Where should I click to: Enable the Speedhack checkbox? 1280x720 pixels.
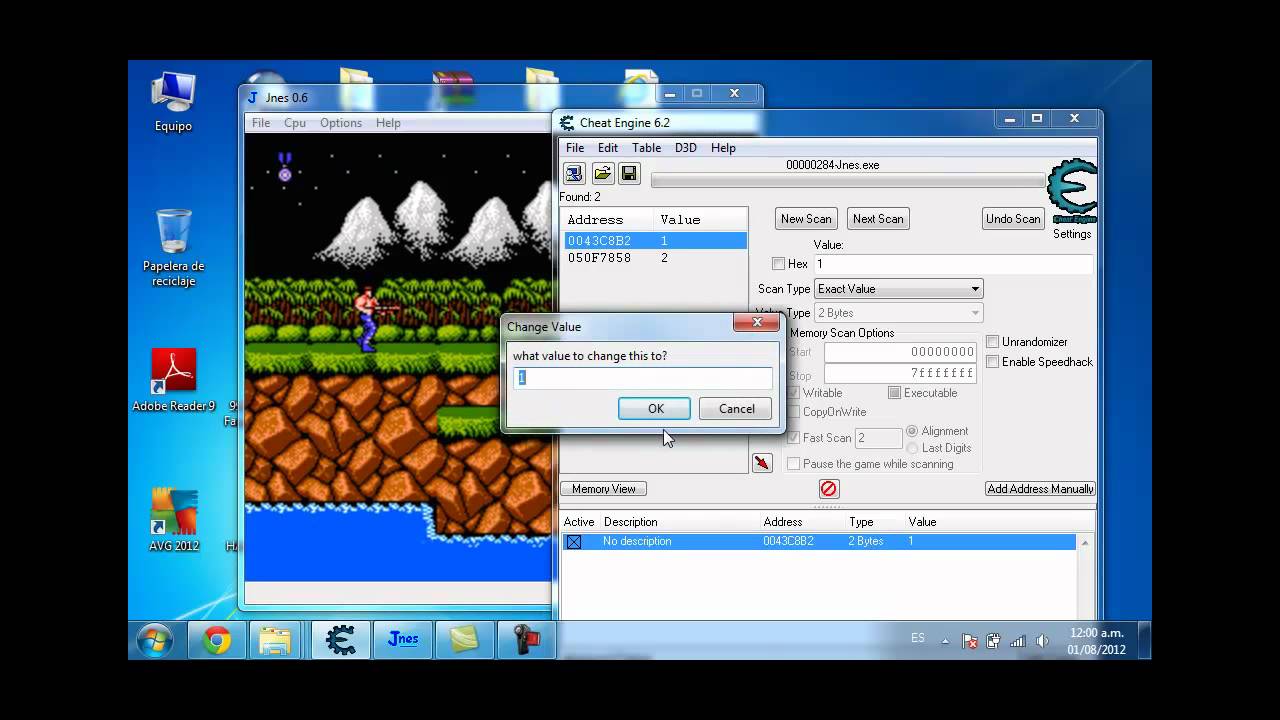993,362
